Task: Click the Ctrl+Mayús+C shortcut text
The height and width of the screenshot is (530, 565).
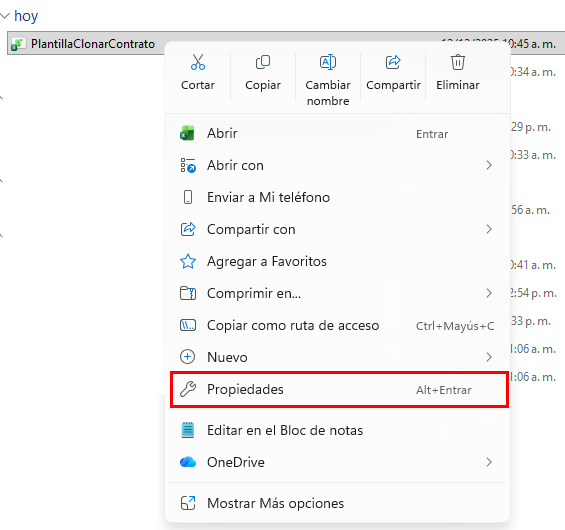Action: [455, 326]
